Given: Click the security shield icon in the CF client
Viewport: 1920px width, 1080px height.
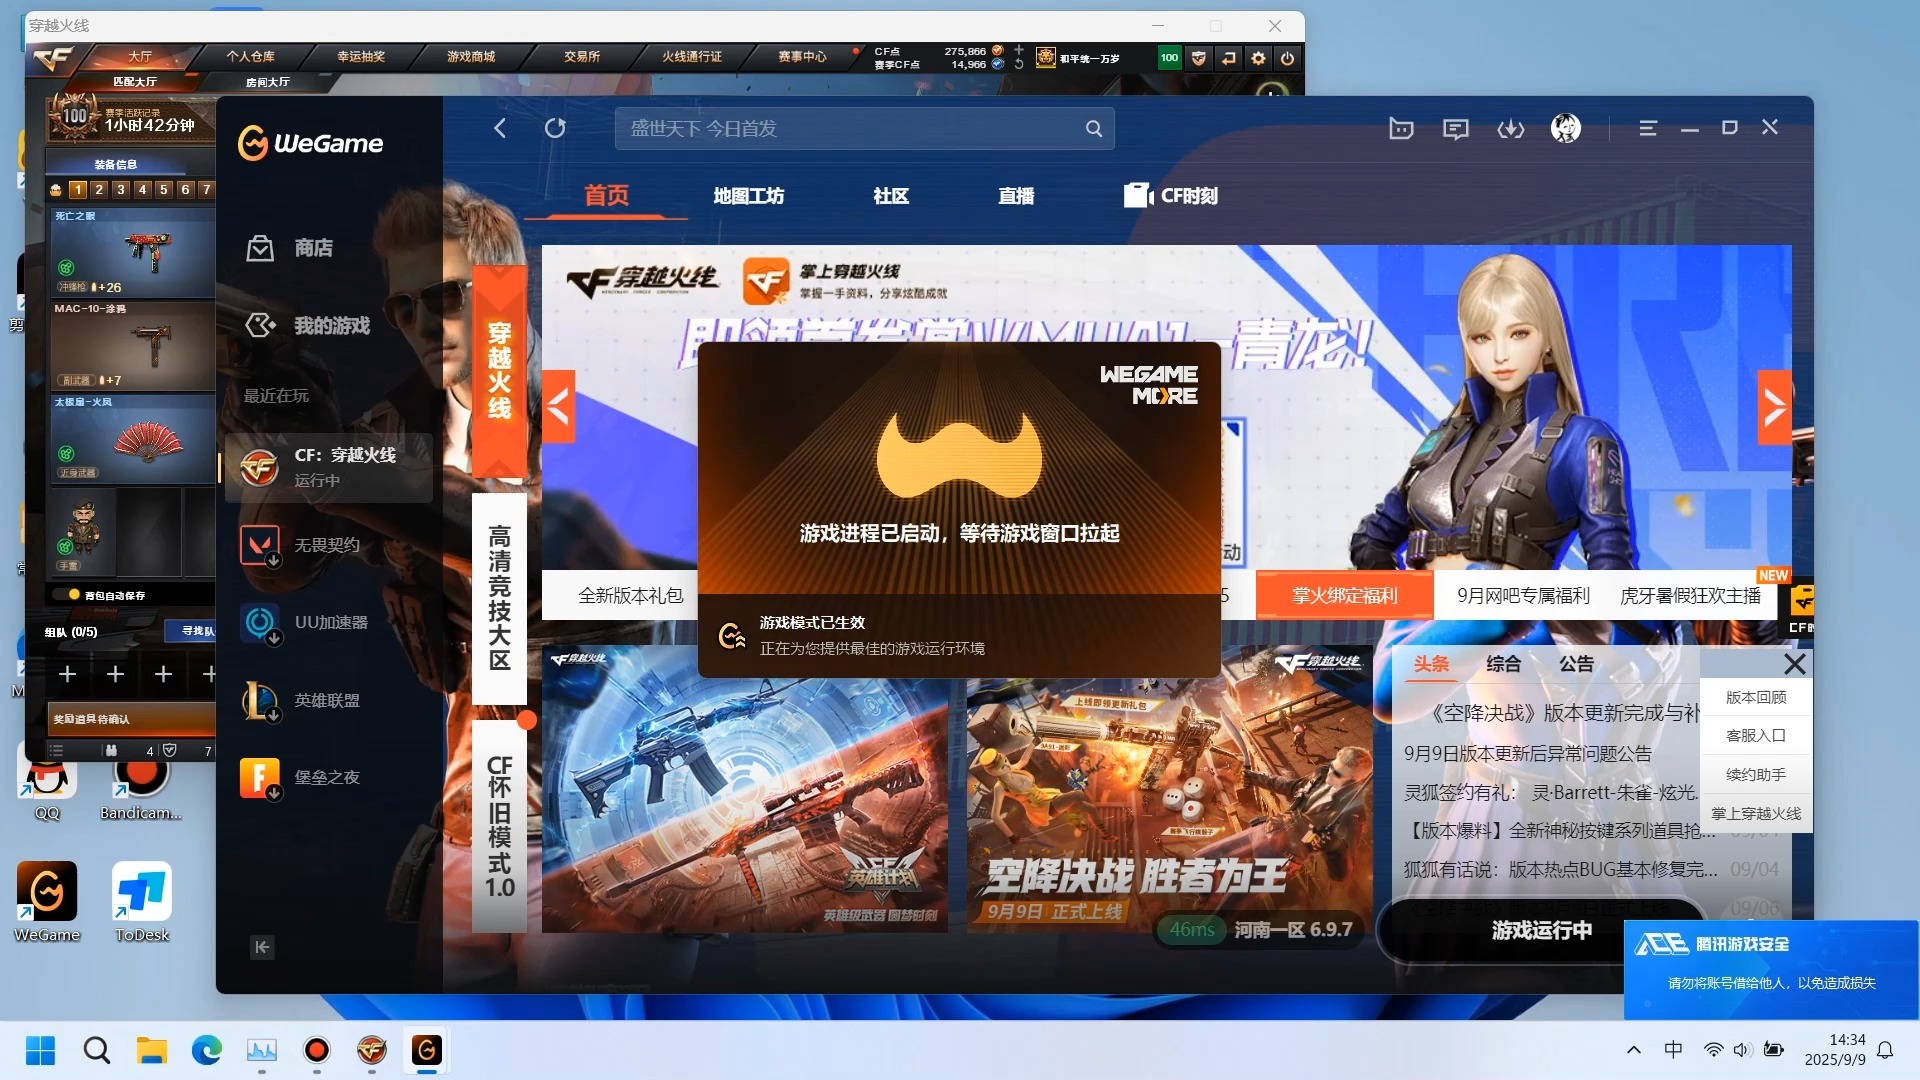Looking at the screenshot, I should click(x=1198, y=58).
